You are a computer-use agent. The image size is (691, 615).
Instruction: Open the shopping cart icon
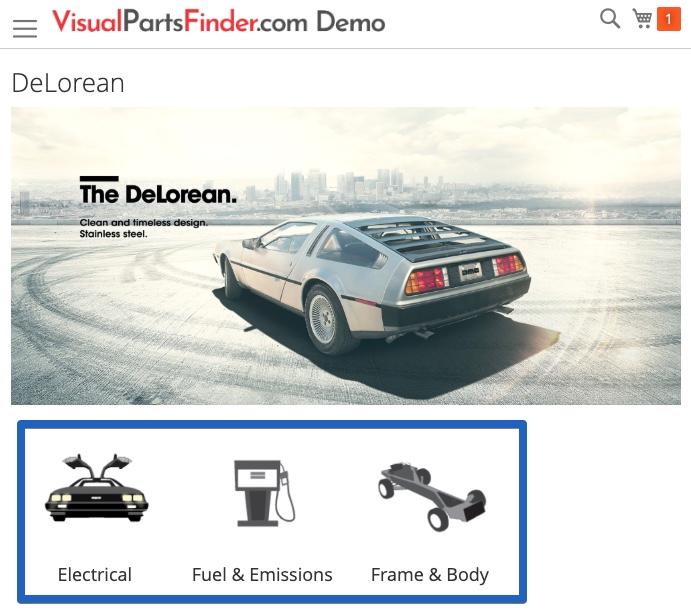point(643,19)
